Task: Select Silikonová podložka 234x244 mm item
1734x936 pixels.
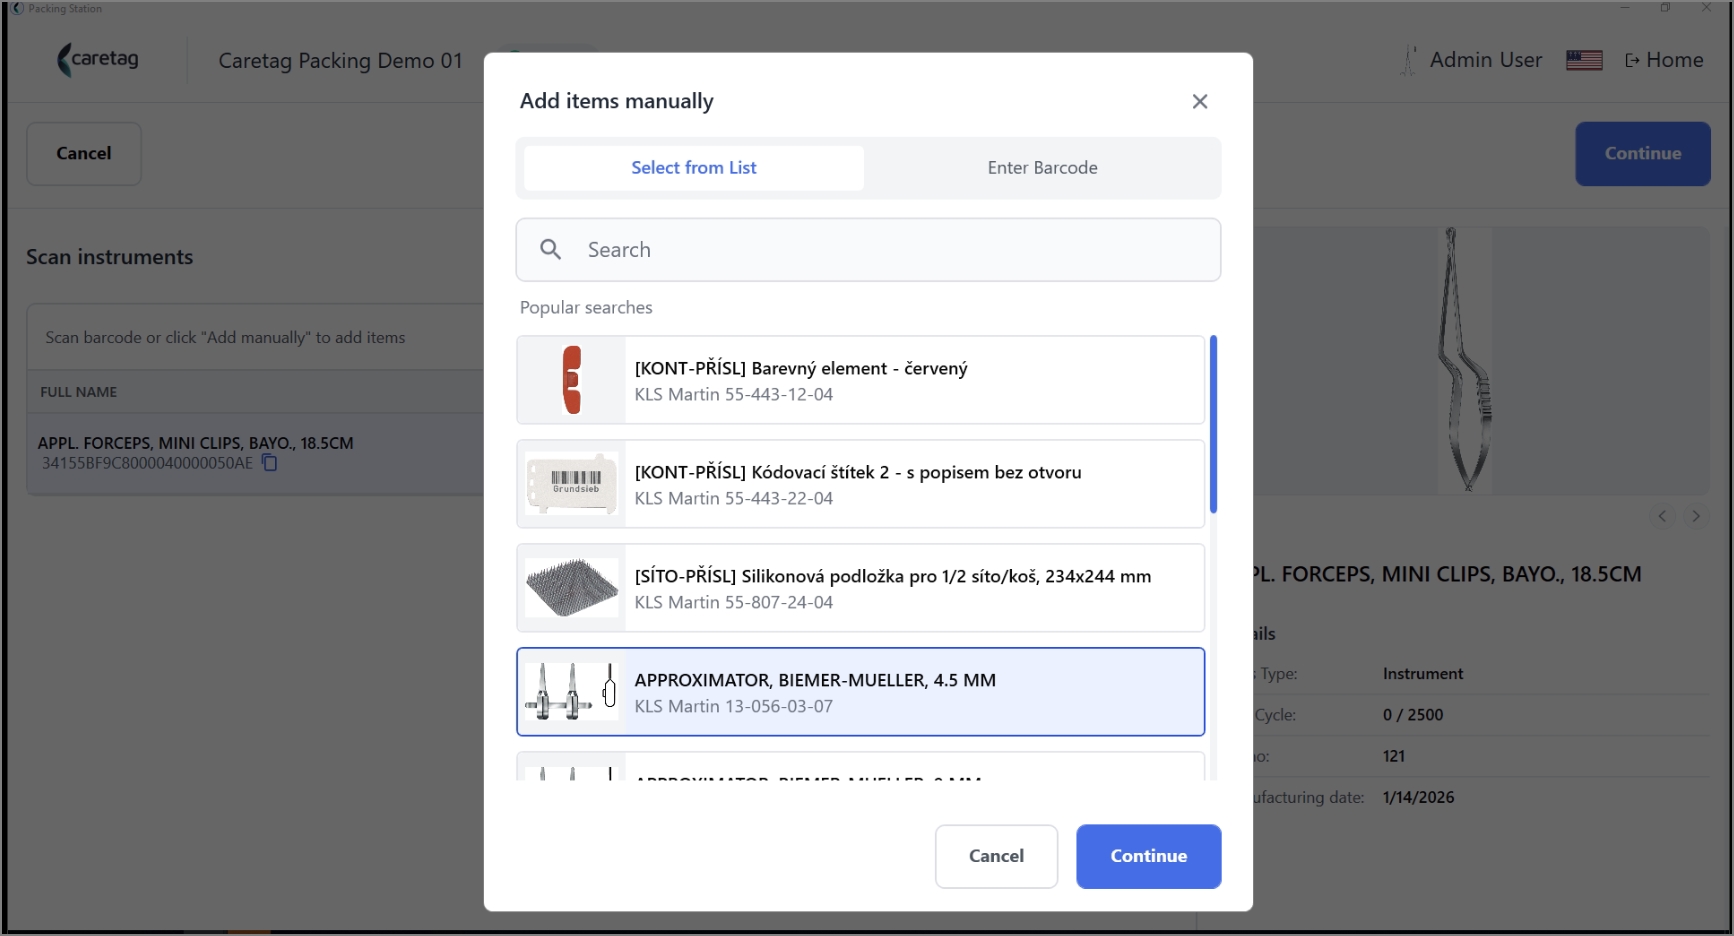Action: 860,588
